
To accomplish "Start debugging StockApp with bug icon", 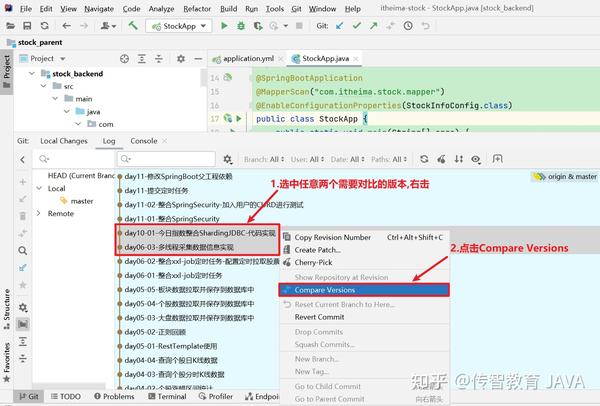I will pyautogui.click(x=241, y=26).
